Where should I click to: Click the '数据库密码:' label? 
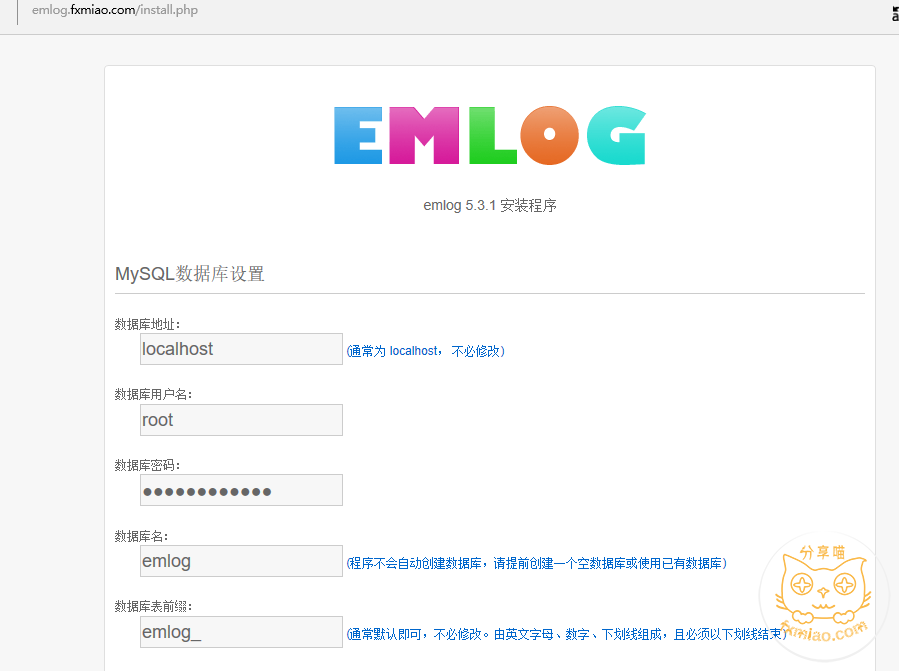[x=147, y=465]
